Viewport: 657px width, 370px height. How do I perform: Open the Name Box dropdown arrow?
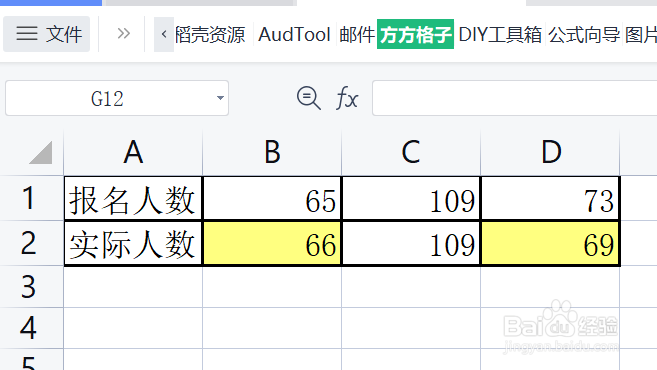pyautogui.click(x=220, y=98)
